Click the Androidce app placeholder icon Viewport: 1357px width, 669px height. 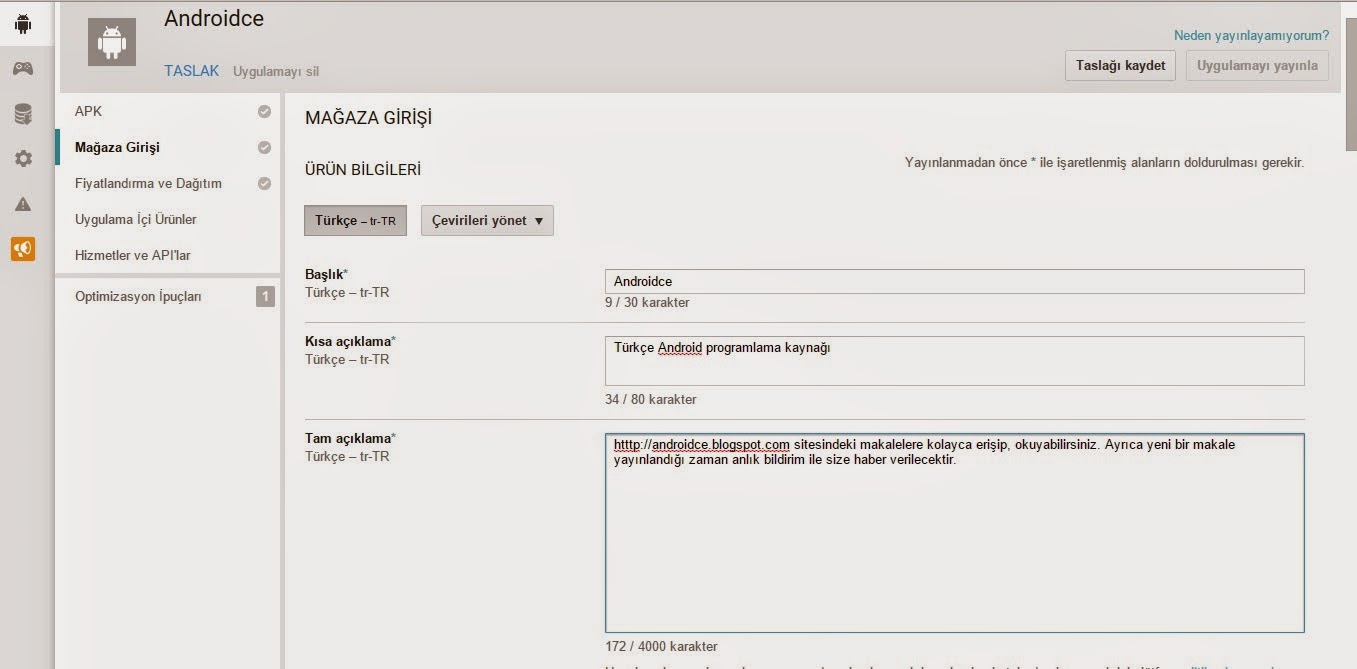[x=112, y=42]
